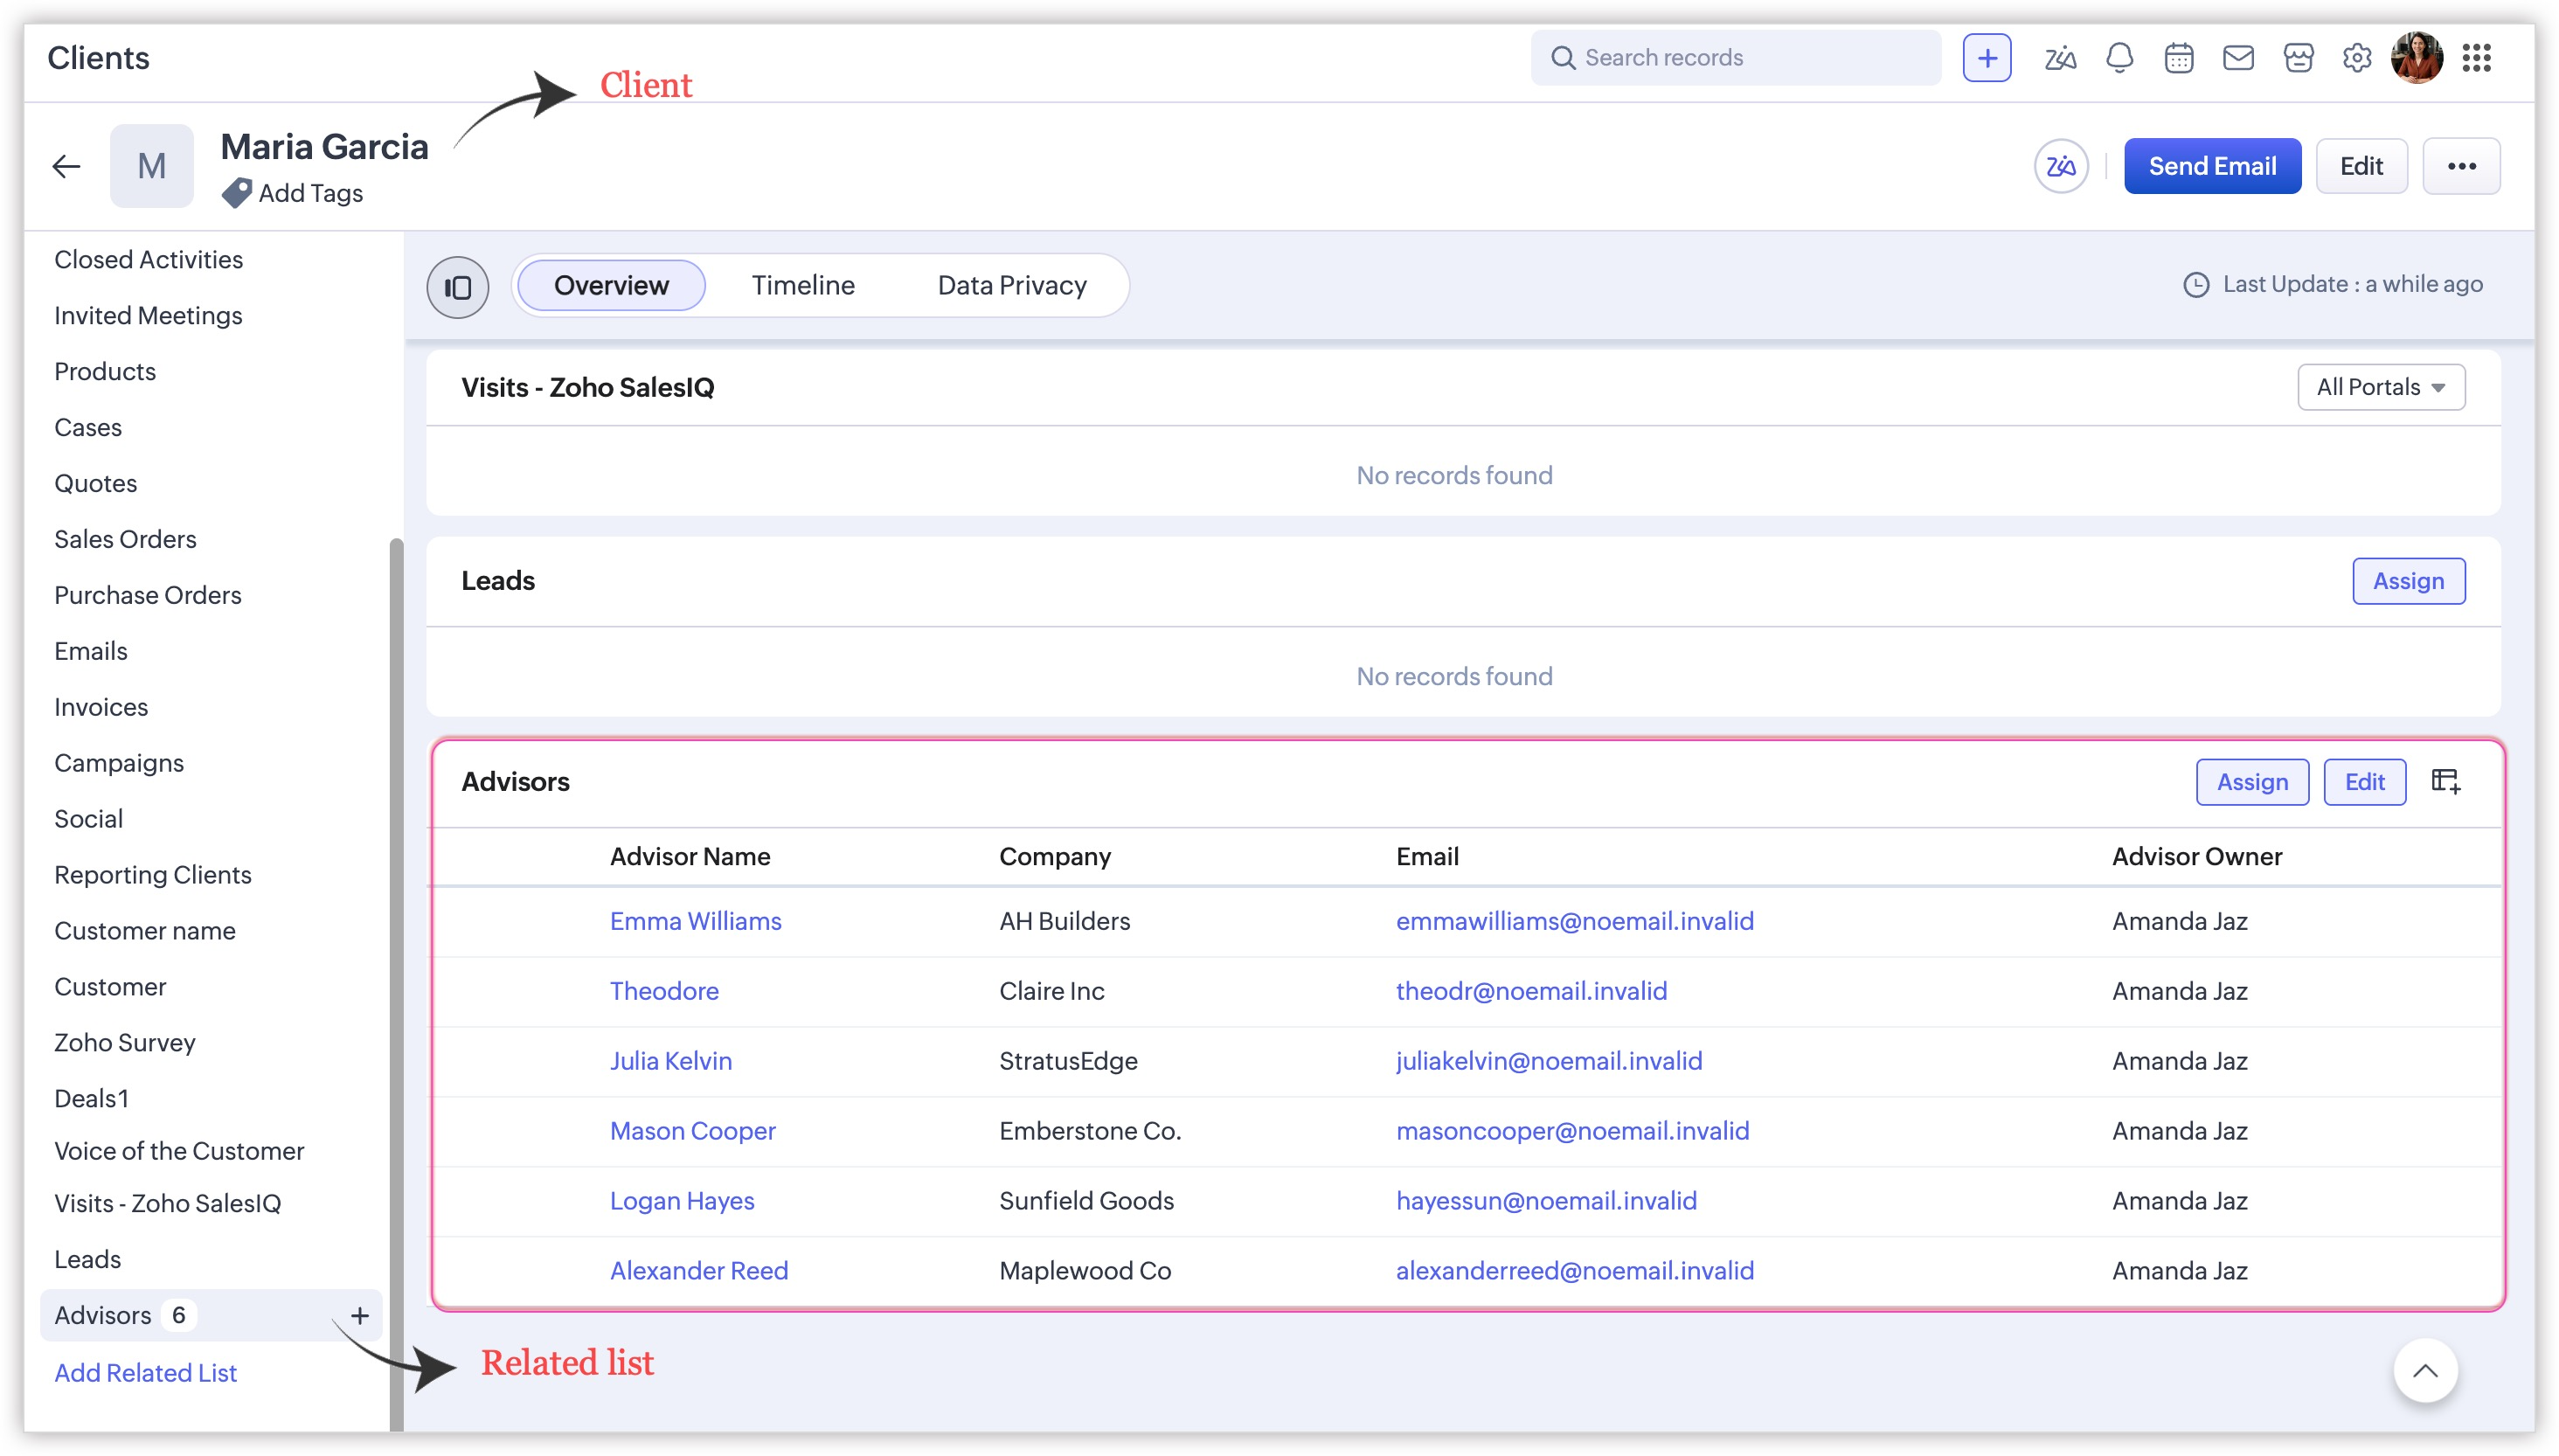Image resolution: width=2559 pixels, height=1456 pixels.
Task: Click plus beside Advisors in sidebar
Action: click(359, 1315)
